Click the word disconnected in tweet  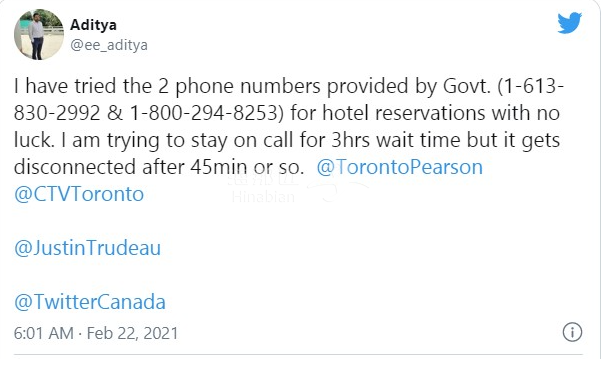(x=75, y=167)
